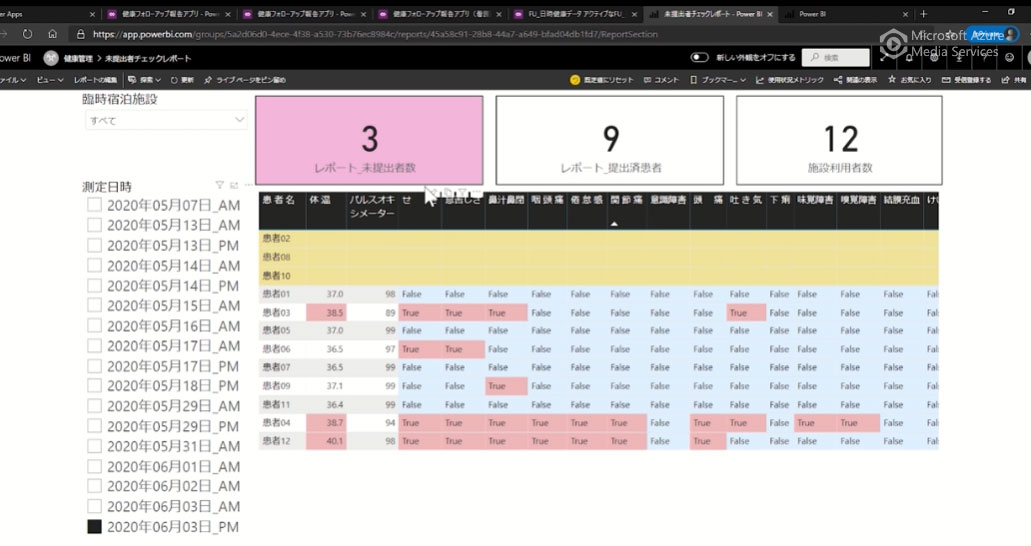Select レポート_提出済患者 card showing 9
The image size is (1031, 546).
610,140
